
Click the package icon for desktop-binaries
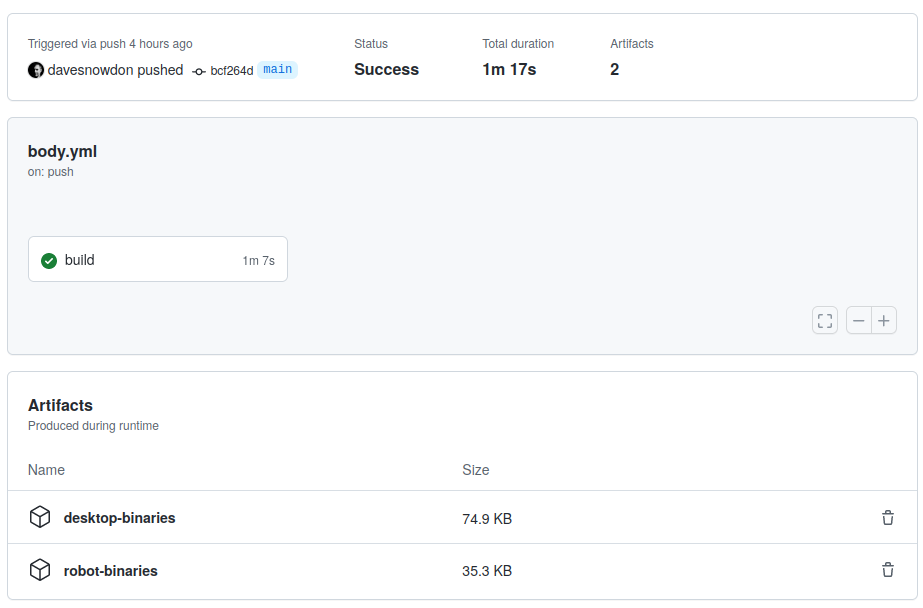(40, 517)
